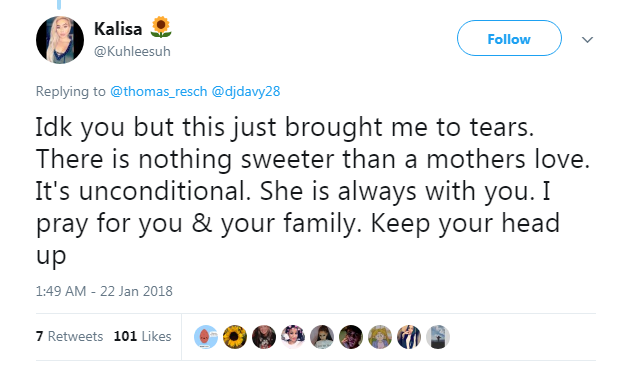
Task: Open the liker avatar with the long-haired person in dark clothes
Action: [264, 337]
